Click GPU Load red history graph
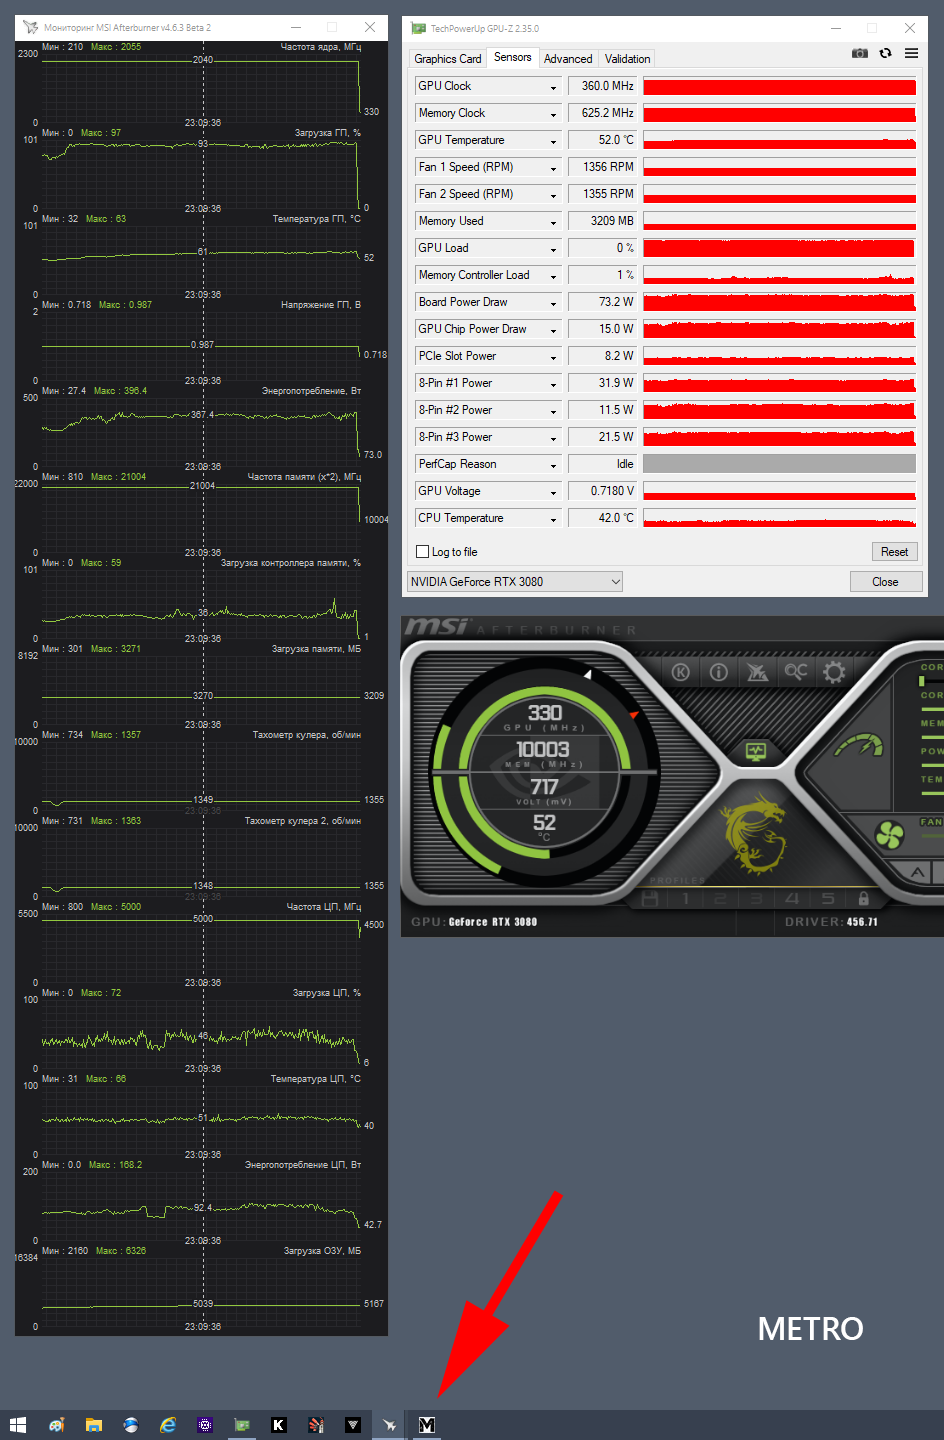The image size is (944, 1440). [x=779, y=248]
